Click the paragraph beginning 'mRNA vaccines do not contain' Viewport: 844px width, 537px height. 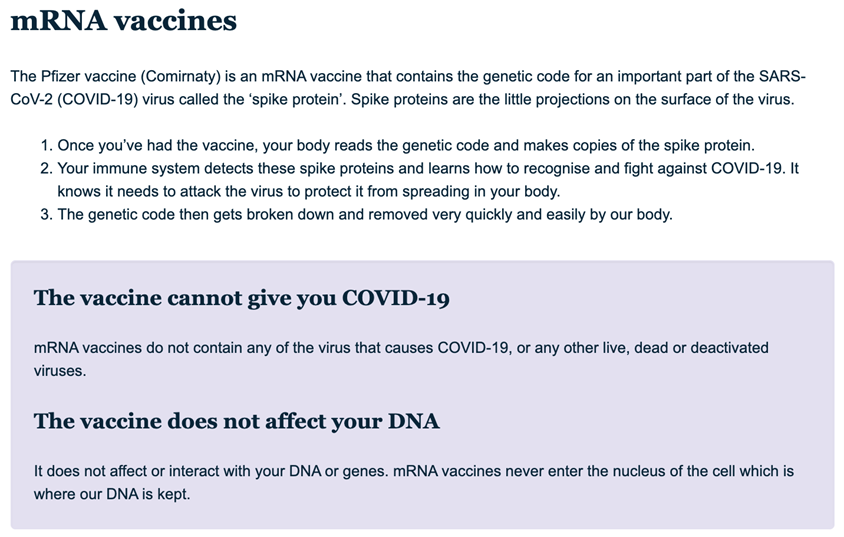[x=401, y=359]
